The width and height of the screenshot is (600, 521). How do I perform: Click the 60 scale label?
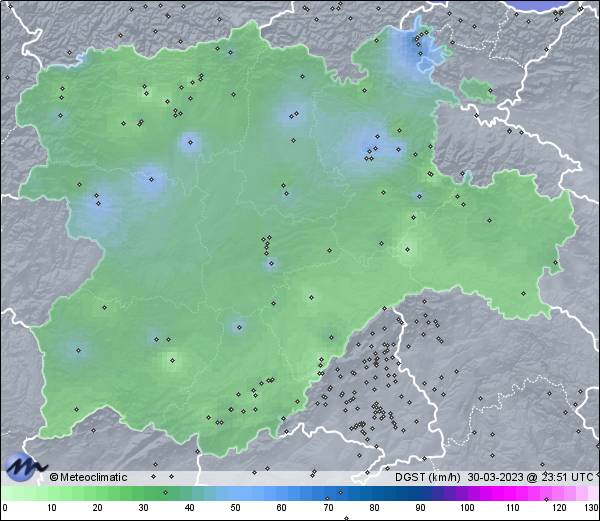click(282, 508)
